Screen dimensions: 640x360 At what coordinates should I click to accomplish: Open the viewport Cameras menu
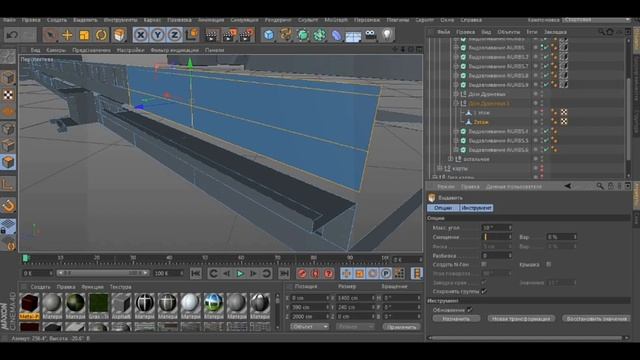click(56, 50)
